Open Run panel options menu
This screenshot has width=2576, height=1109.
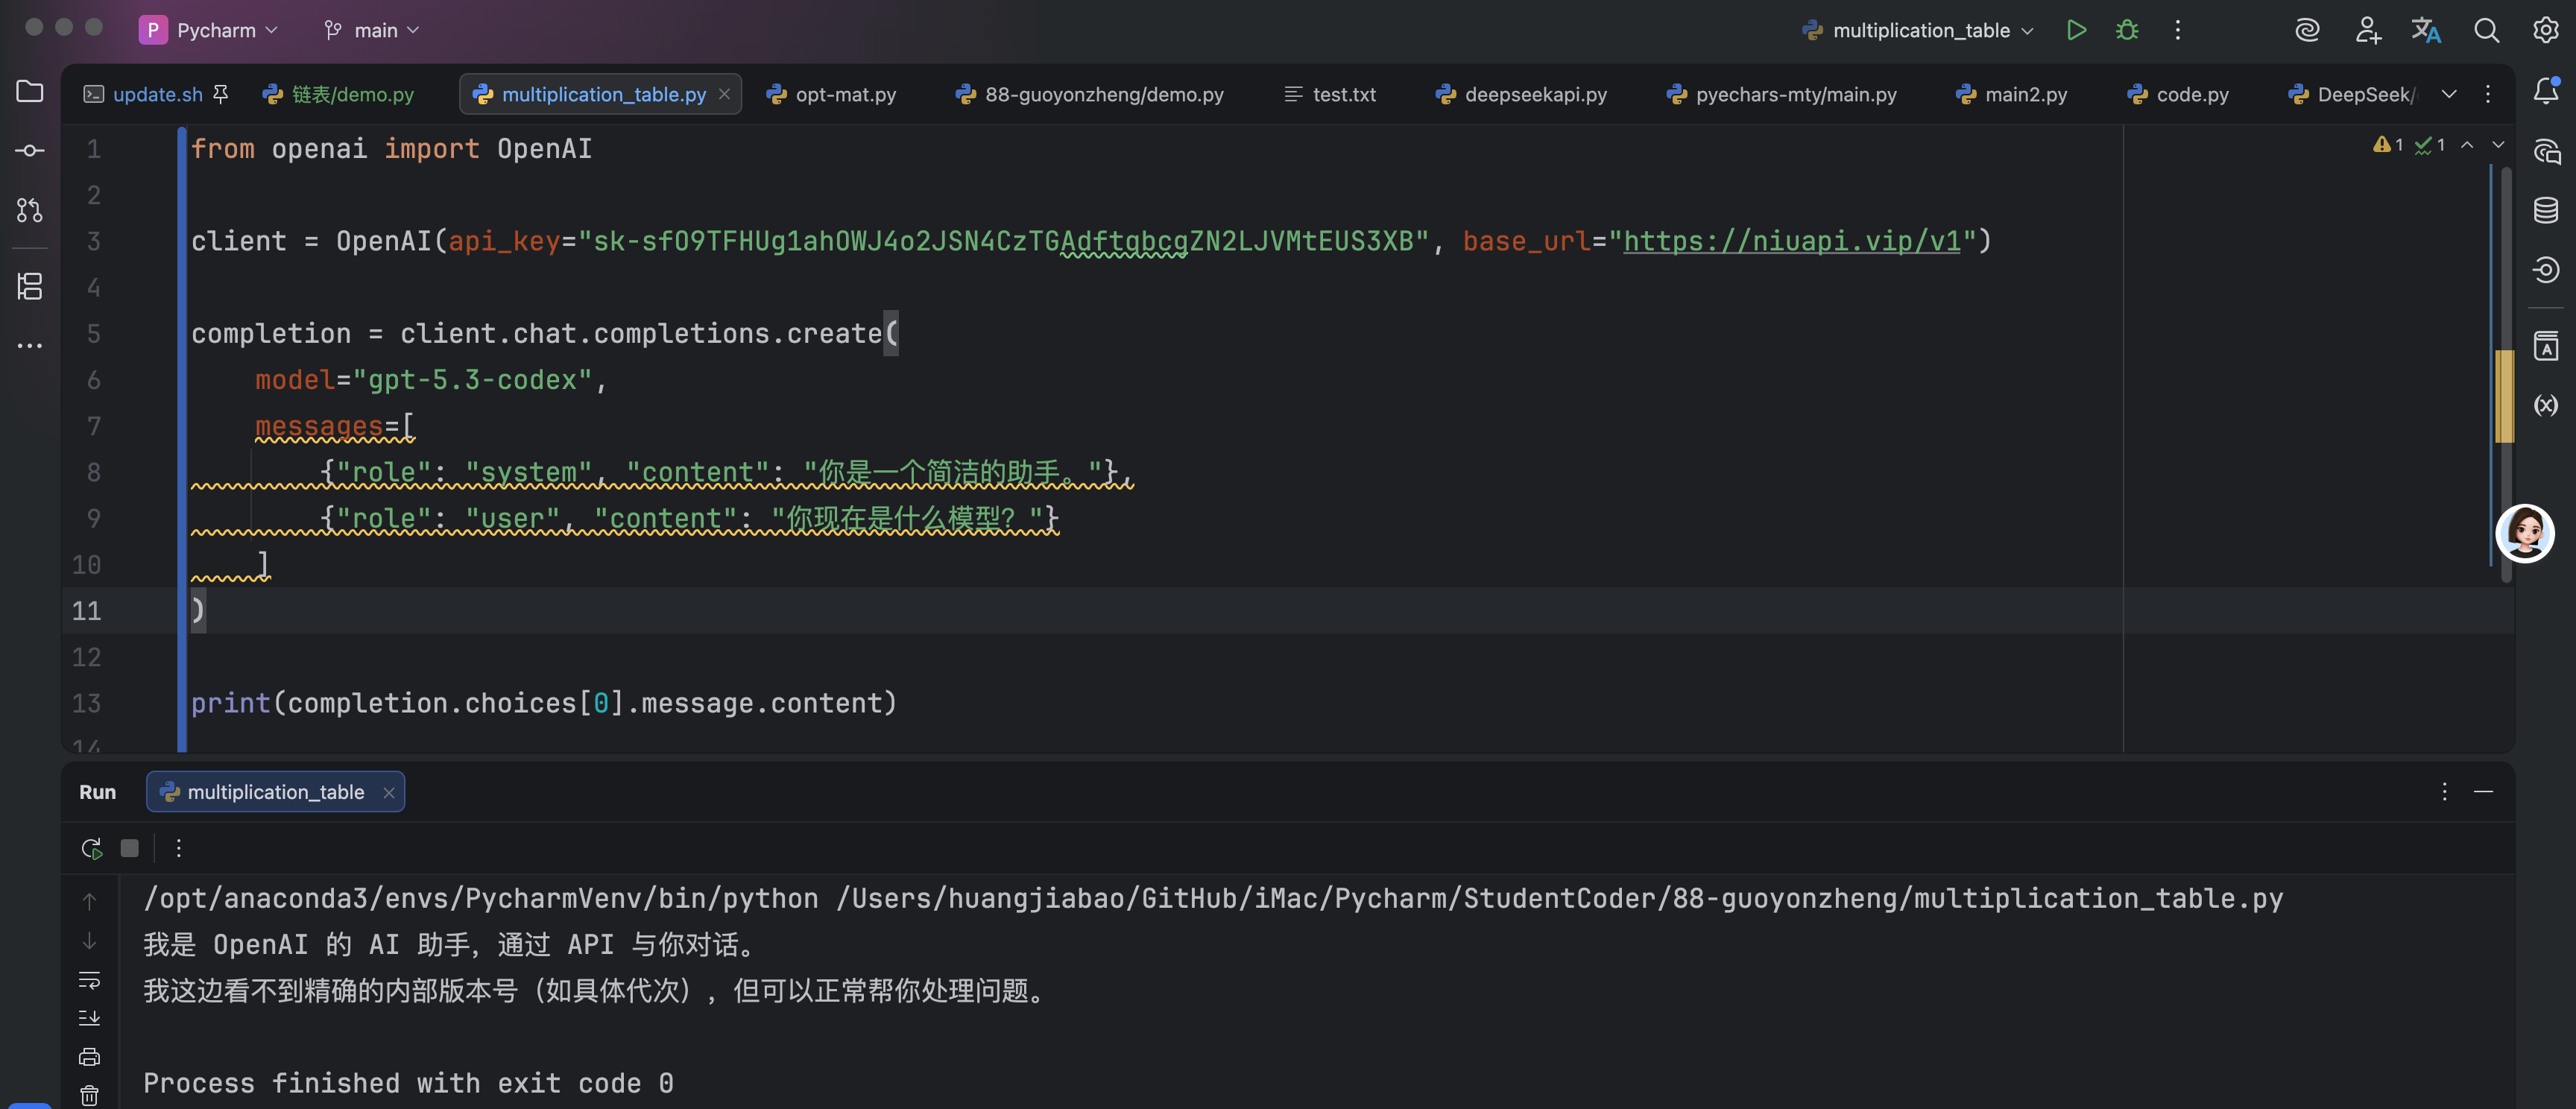(x=2444, y=791)
